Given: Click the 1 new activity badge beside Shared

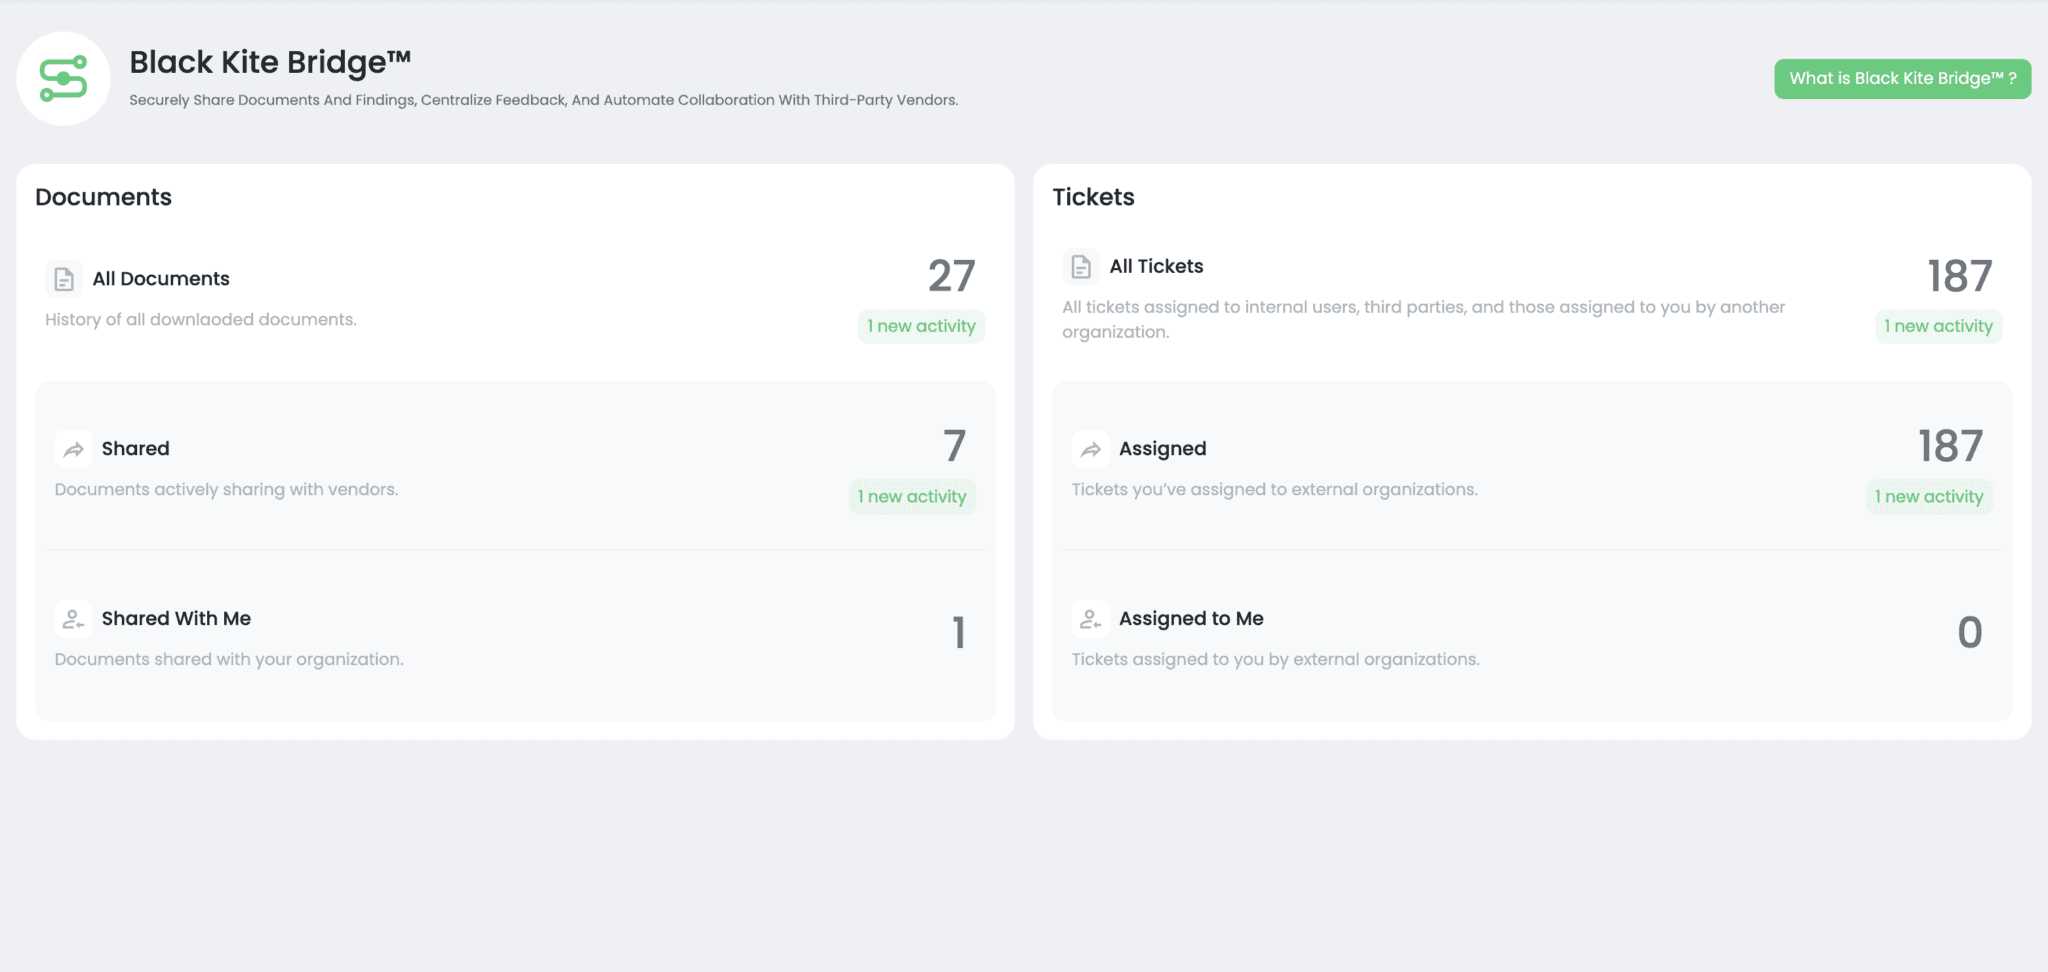Looking at the screenshot, I should click(911, 496).
